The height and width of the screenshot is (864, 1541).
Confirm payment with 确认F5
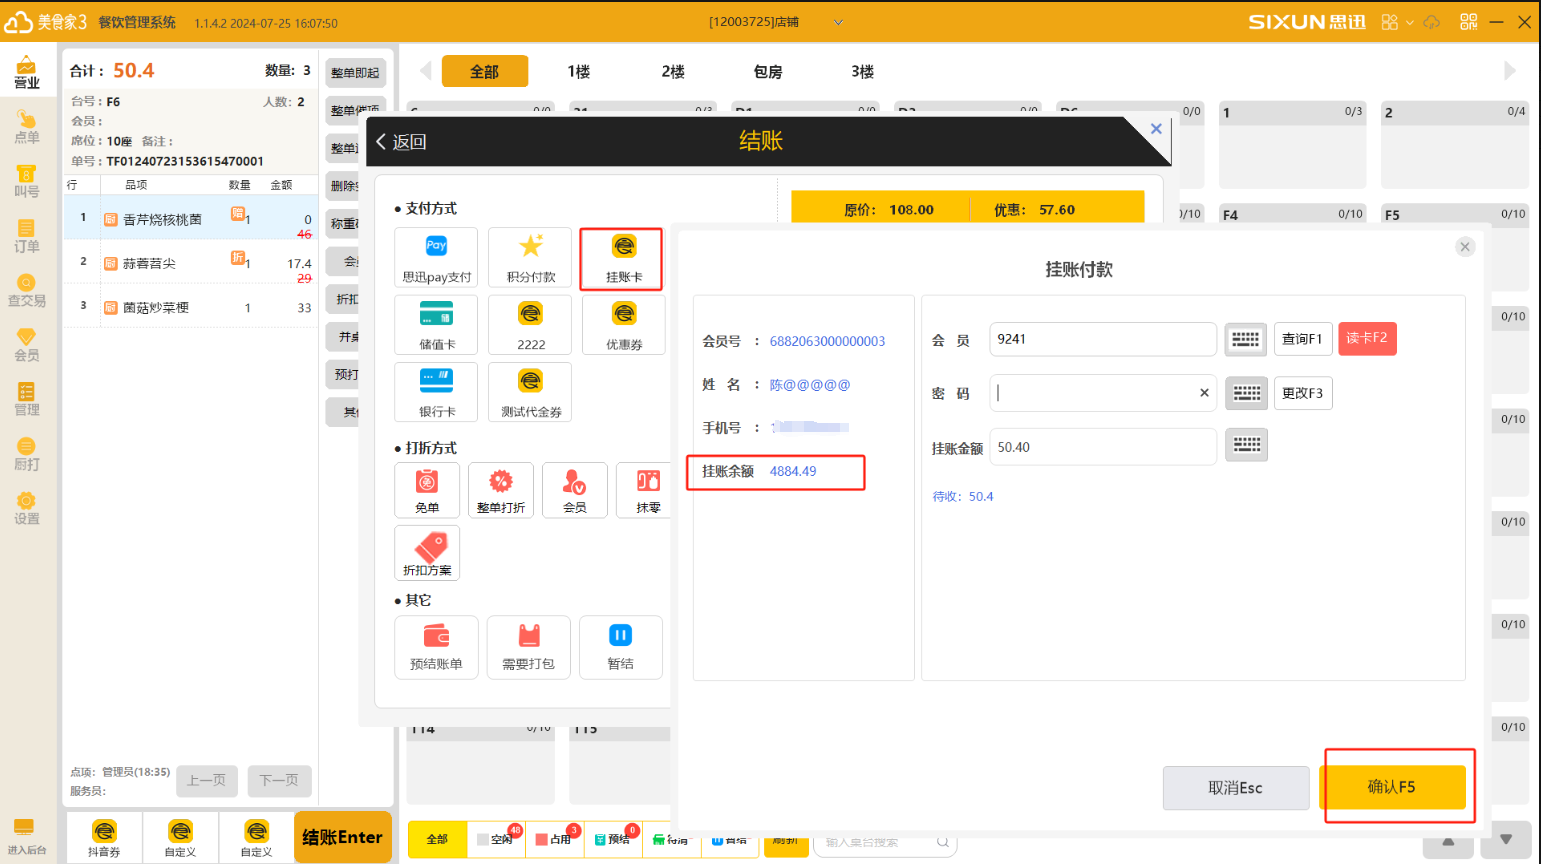pos(1392,787)
